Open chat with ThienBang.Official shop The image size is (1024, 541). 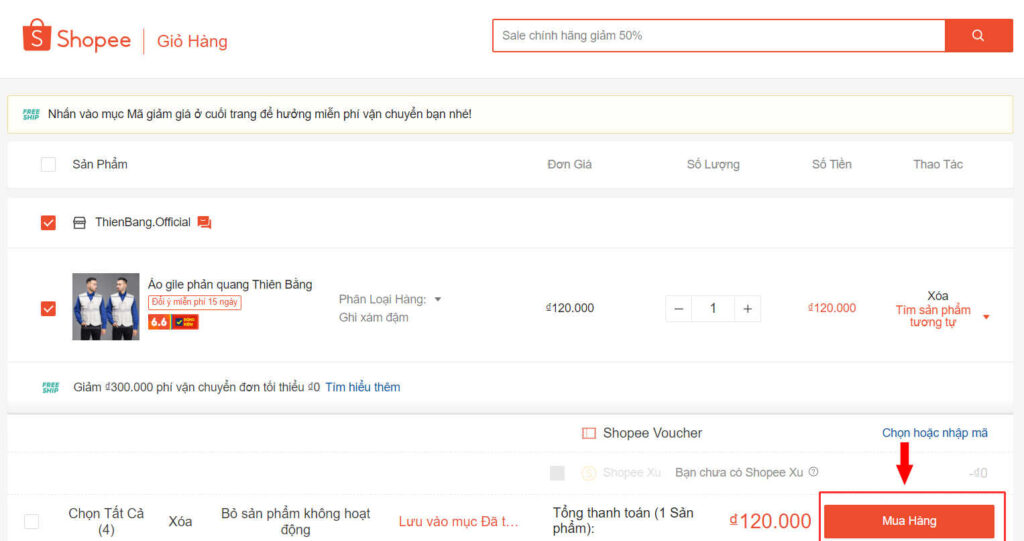coord(204,222)
